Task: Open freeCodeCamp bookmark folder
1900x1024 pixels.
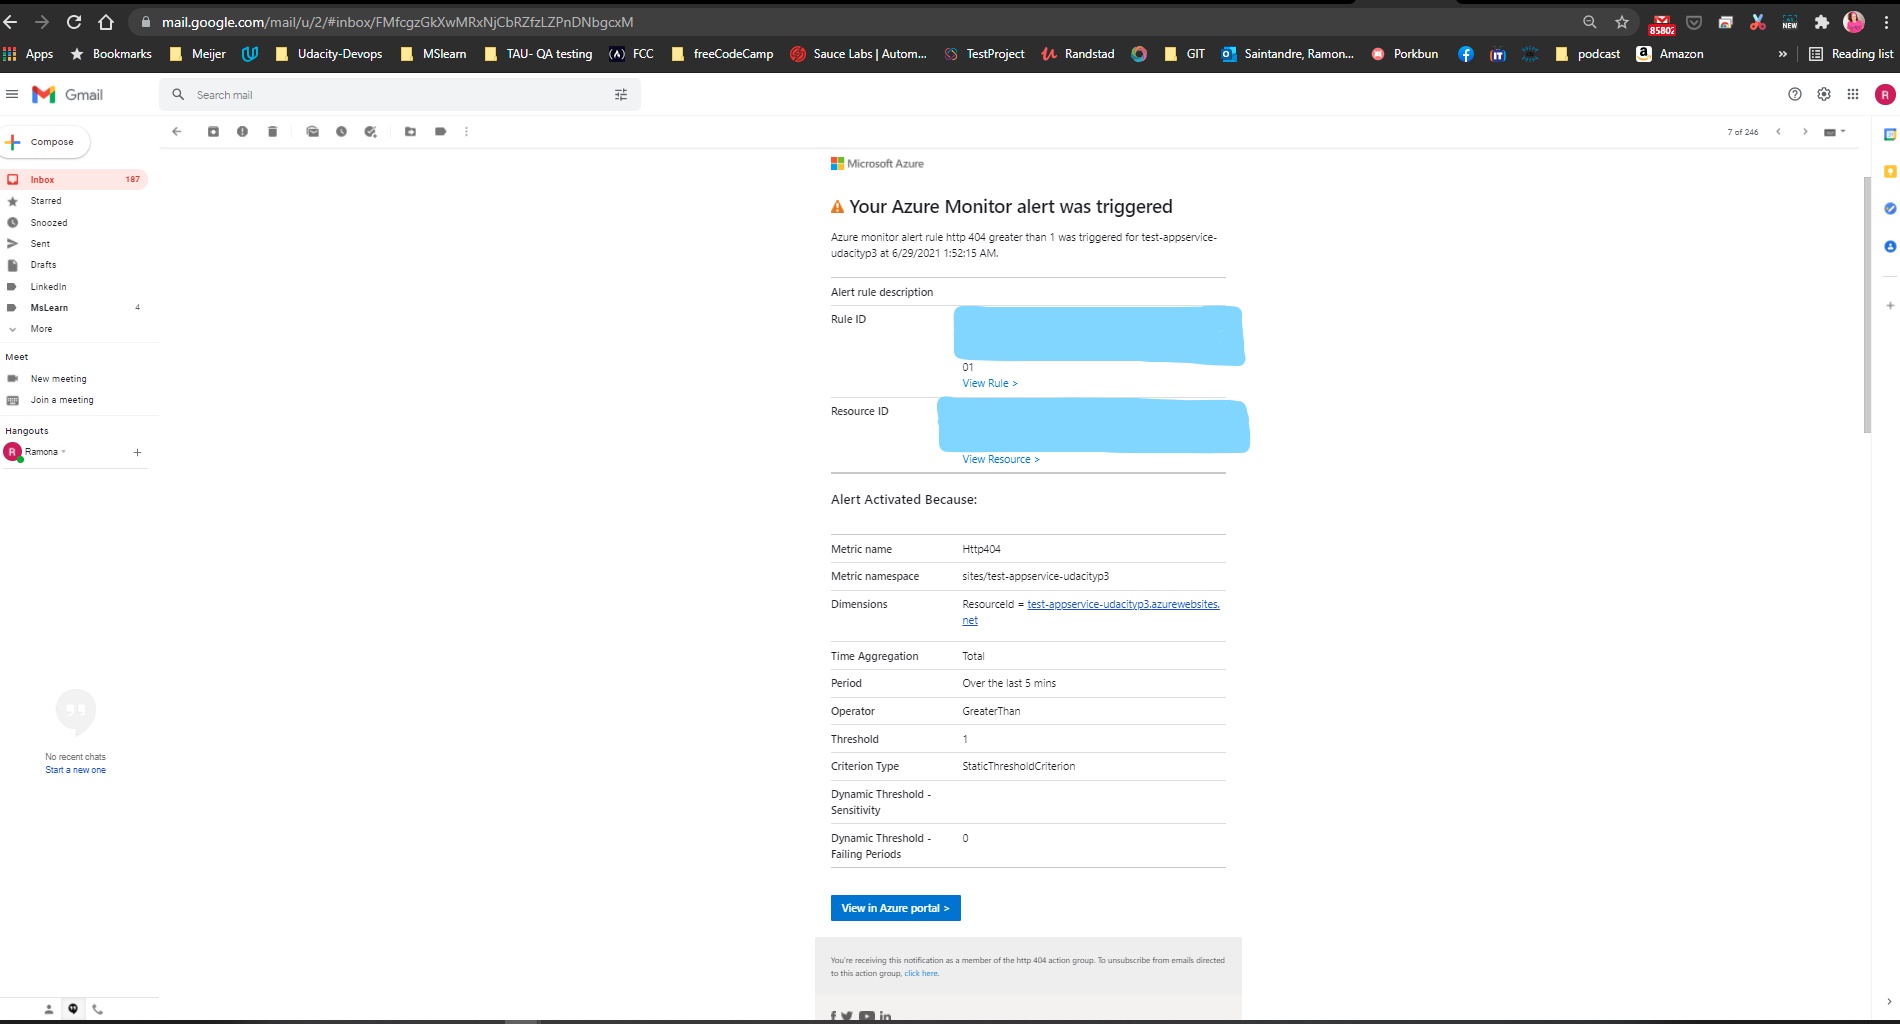Action: tap(722, 54)
